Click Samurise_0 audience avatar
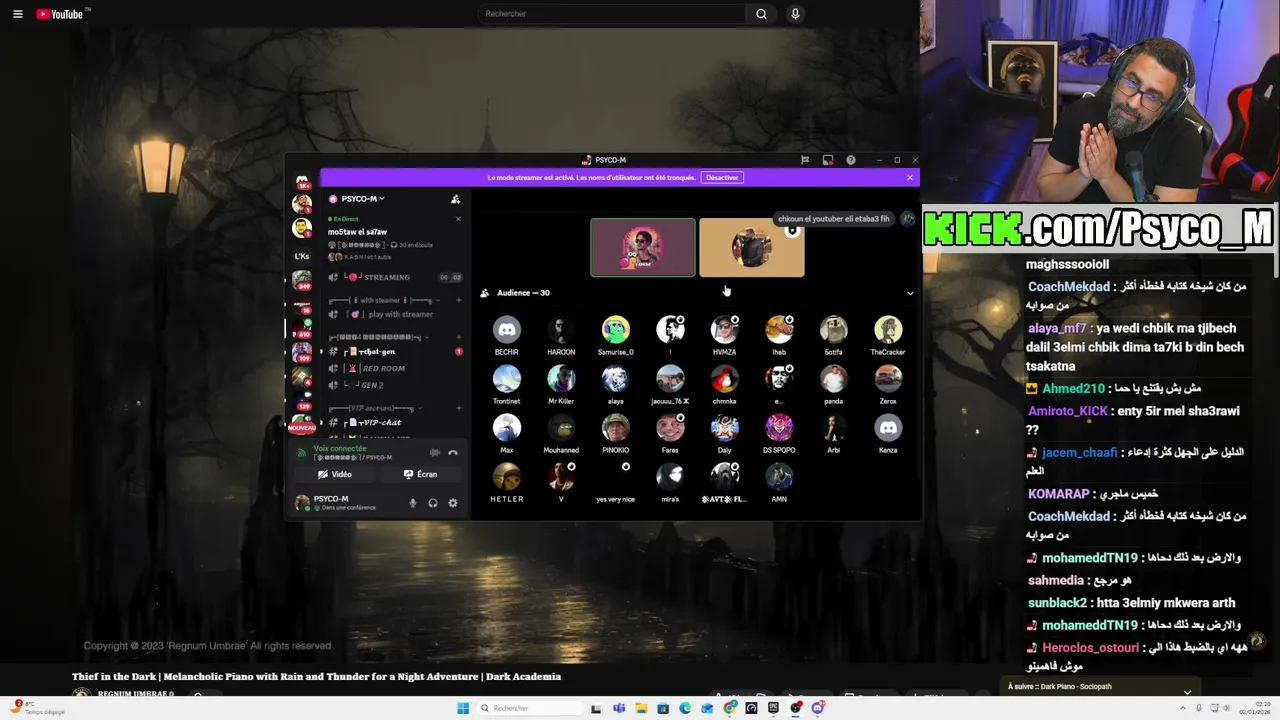Image resolution: width=1280 pixels, height=720 pixels. pyautogui.click(x=616, y=330)
